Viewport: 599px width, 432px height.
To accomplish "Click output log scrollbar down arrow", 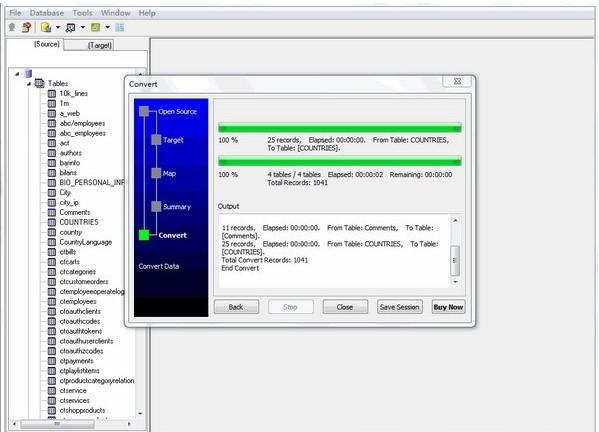I will point(455,282).
